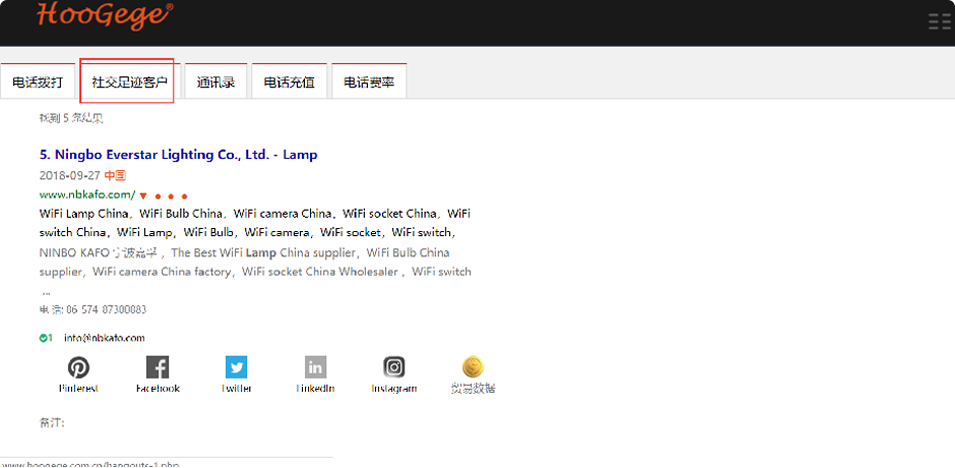Open the Twitter icon link
The image size is (955, 468).
coord(236,367)
